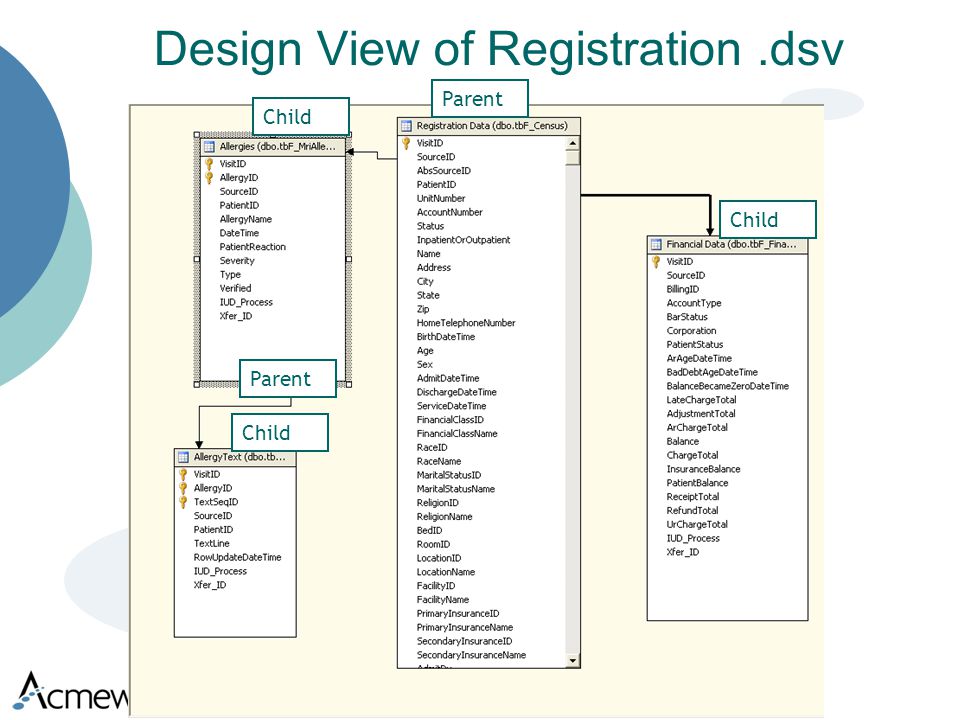Select the SecondaryInsuranceID column
The height and width of the screenshot is (720, 960).
(464, 642)
